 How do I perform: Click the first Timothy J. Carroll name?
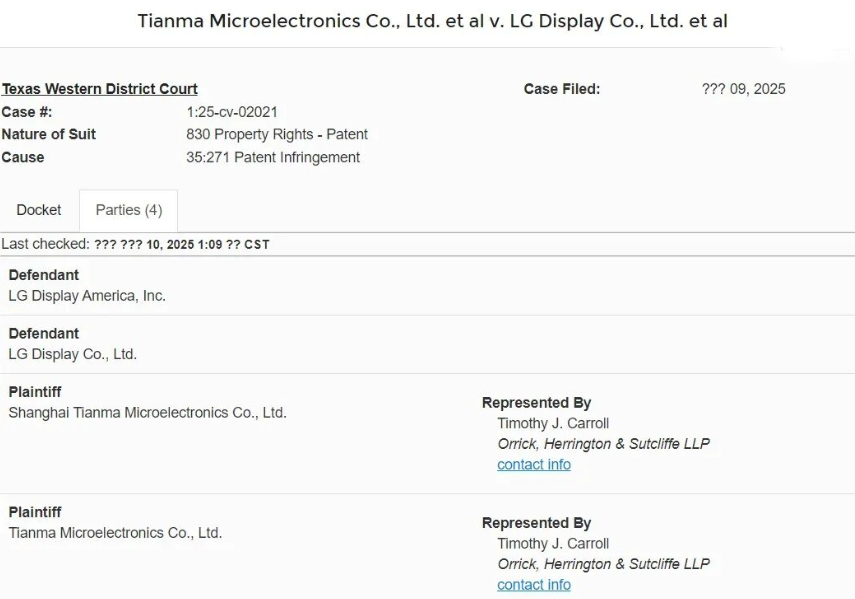click(x=553, y=423)
